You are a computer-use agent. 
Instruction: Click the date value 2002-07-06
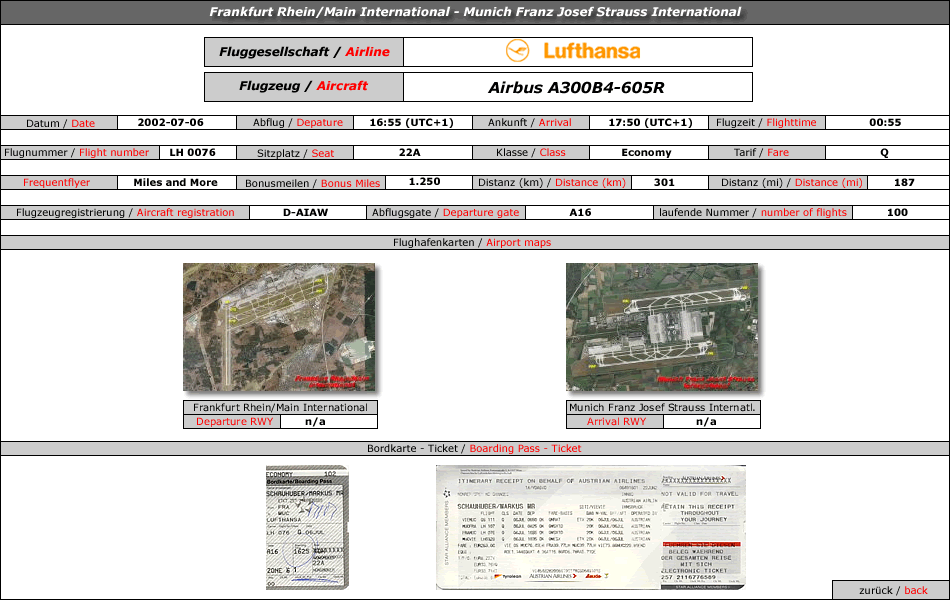coord(170,122)
